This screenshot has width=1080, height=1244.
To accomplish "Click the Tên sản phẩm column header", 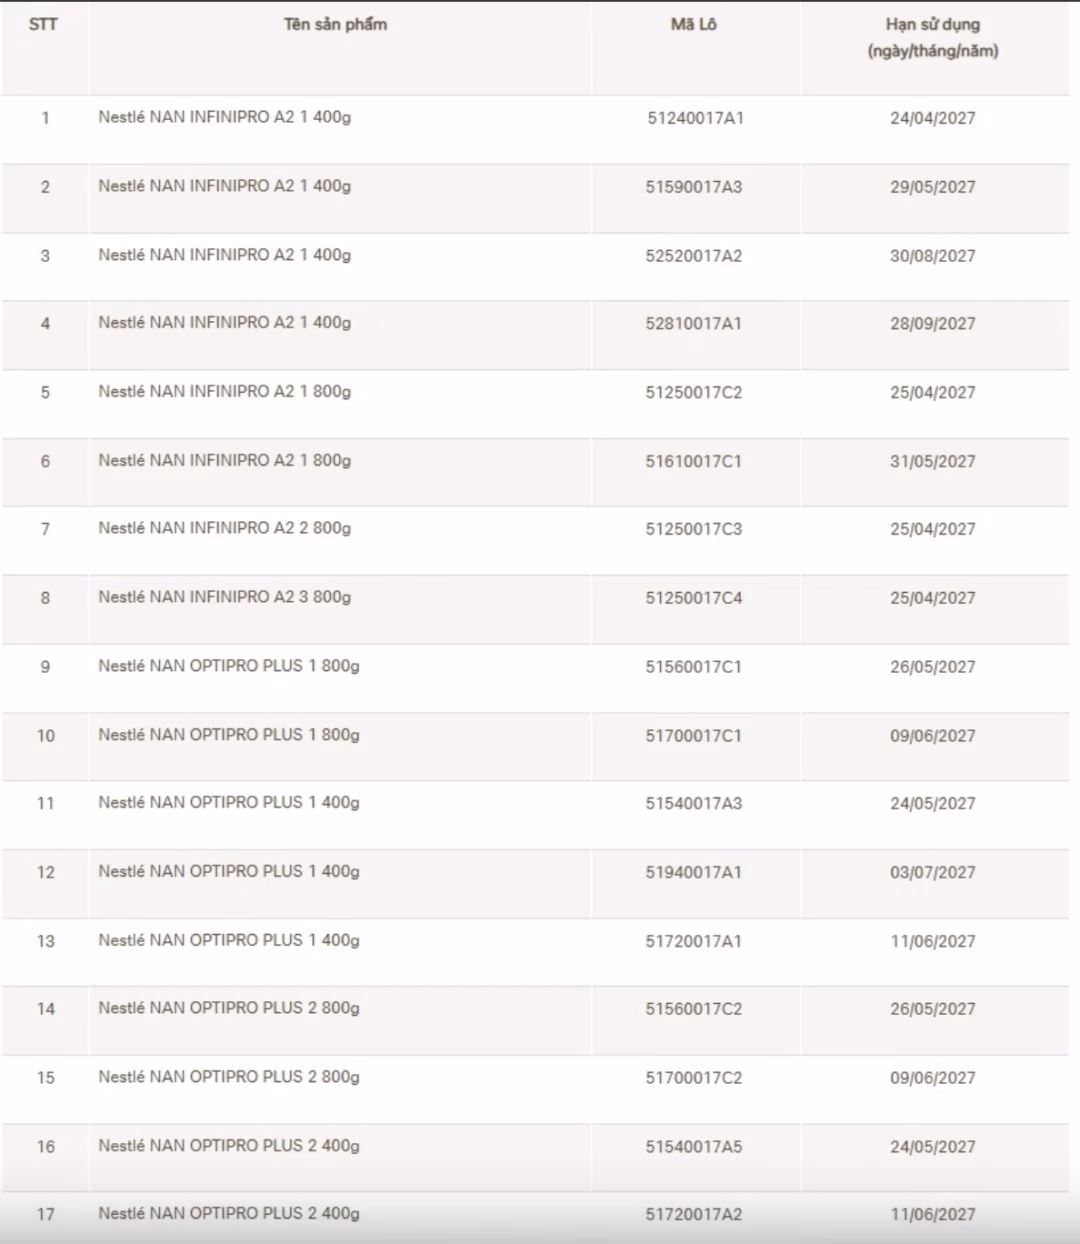I will [335, 24].
